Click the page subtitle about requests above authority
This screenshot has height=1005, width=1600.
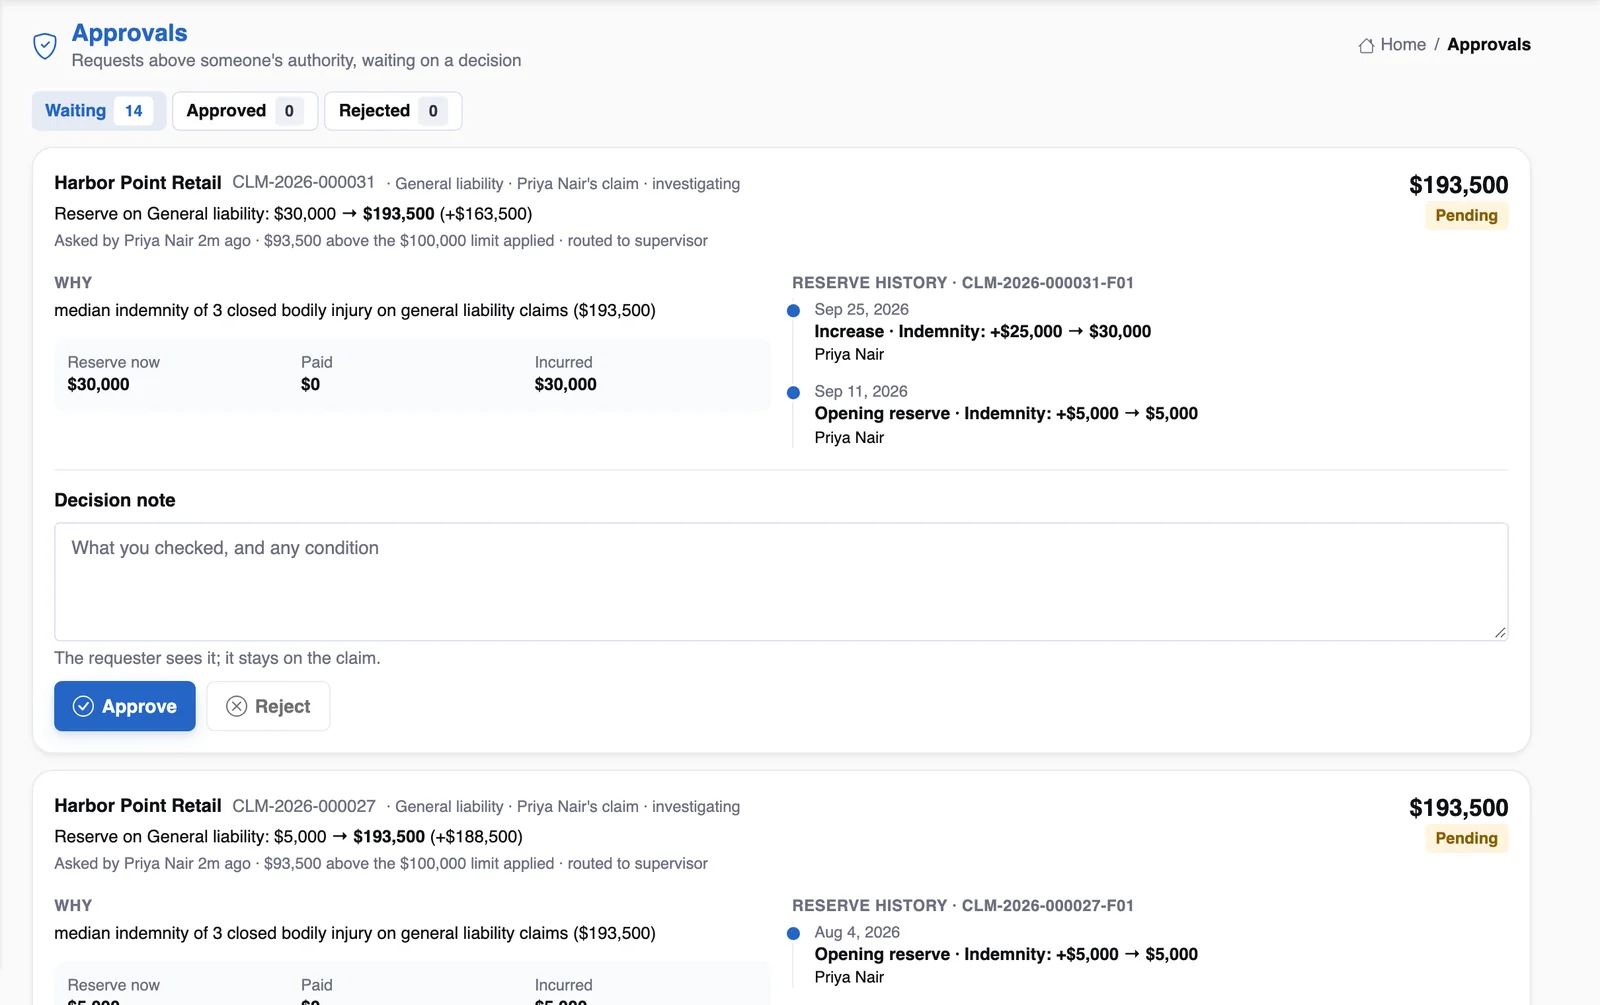pos(296,61)
